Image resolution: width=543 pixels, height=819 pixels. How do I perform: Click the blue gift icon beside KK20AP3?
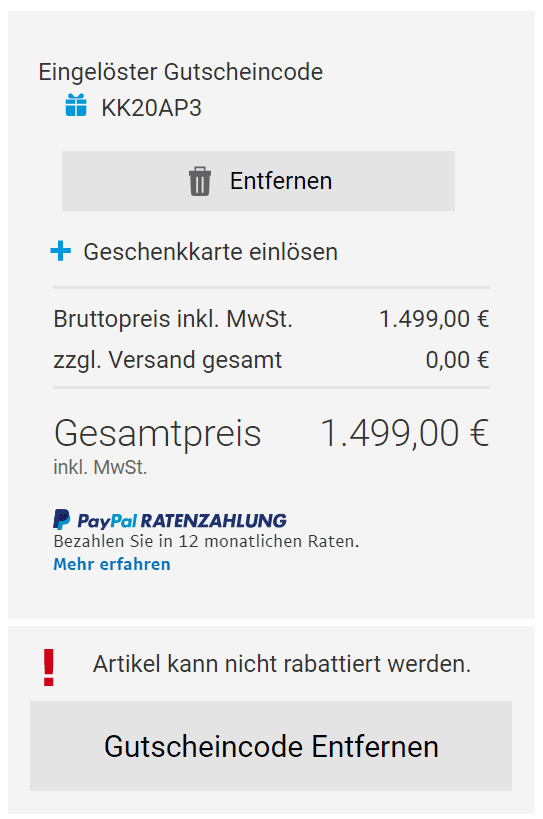[x=76, y=105]
